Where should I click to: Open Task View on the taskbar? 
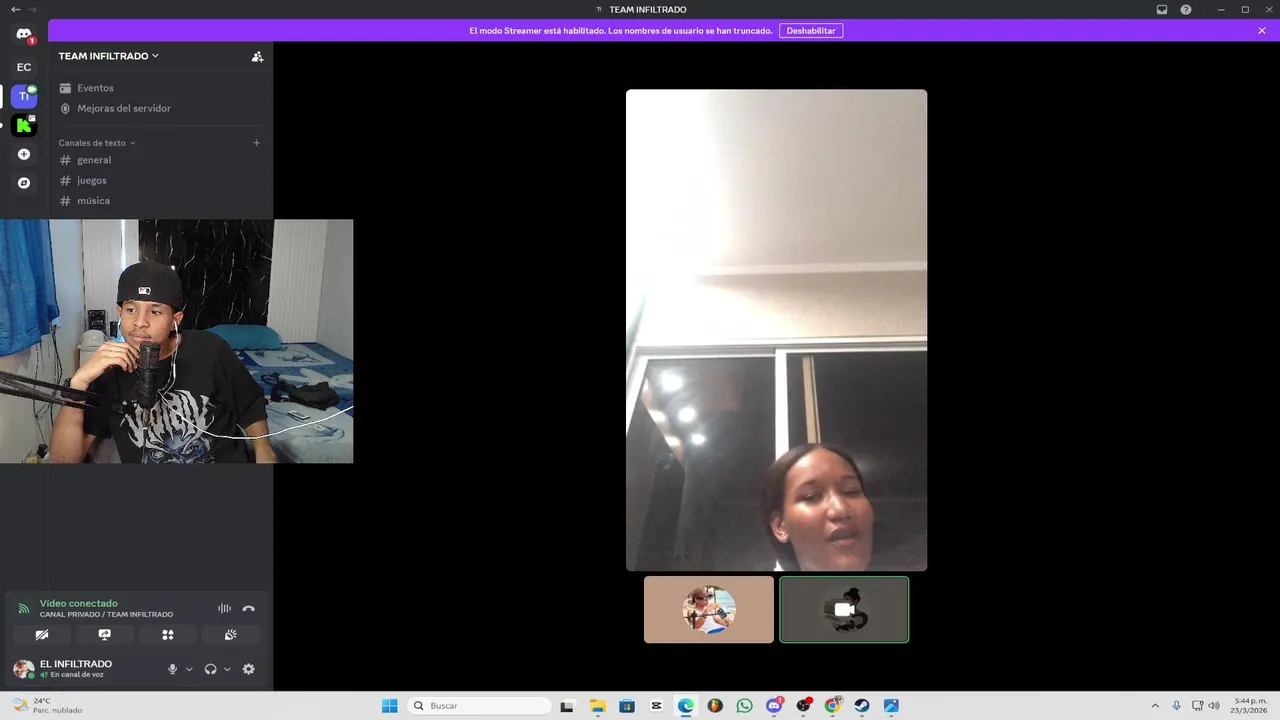click(x=567, y=706)
